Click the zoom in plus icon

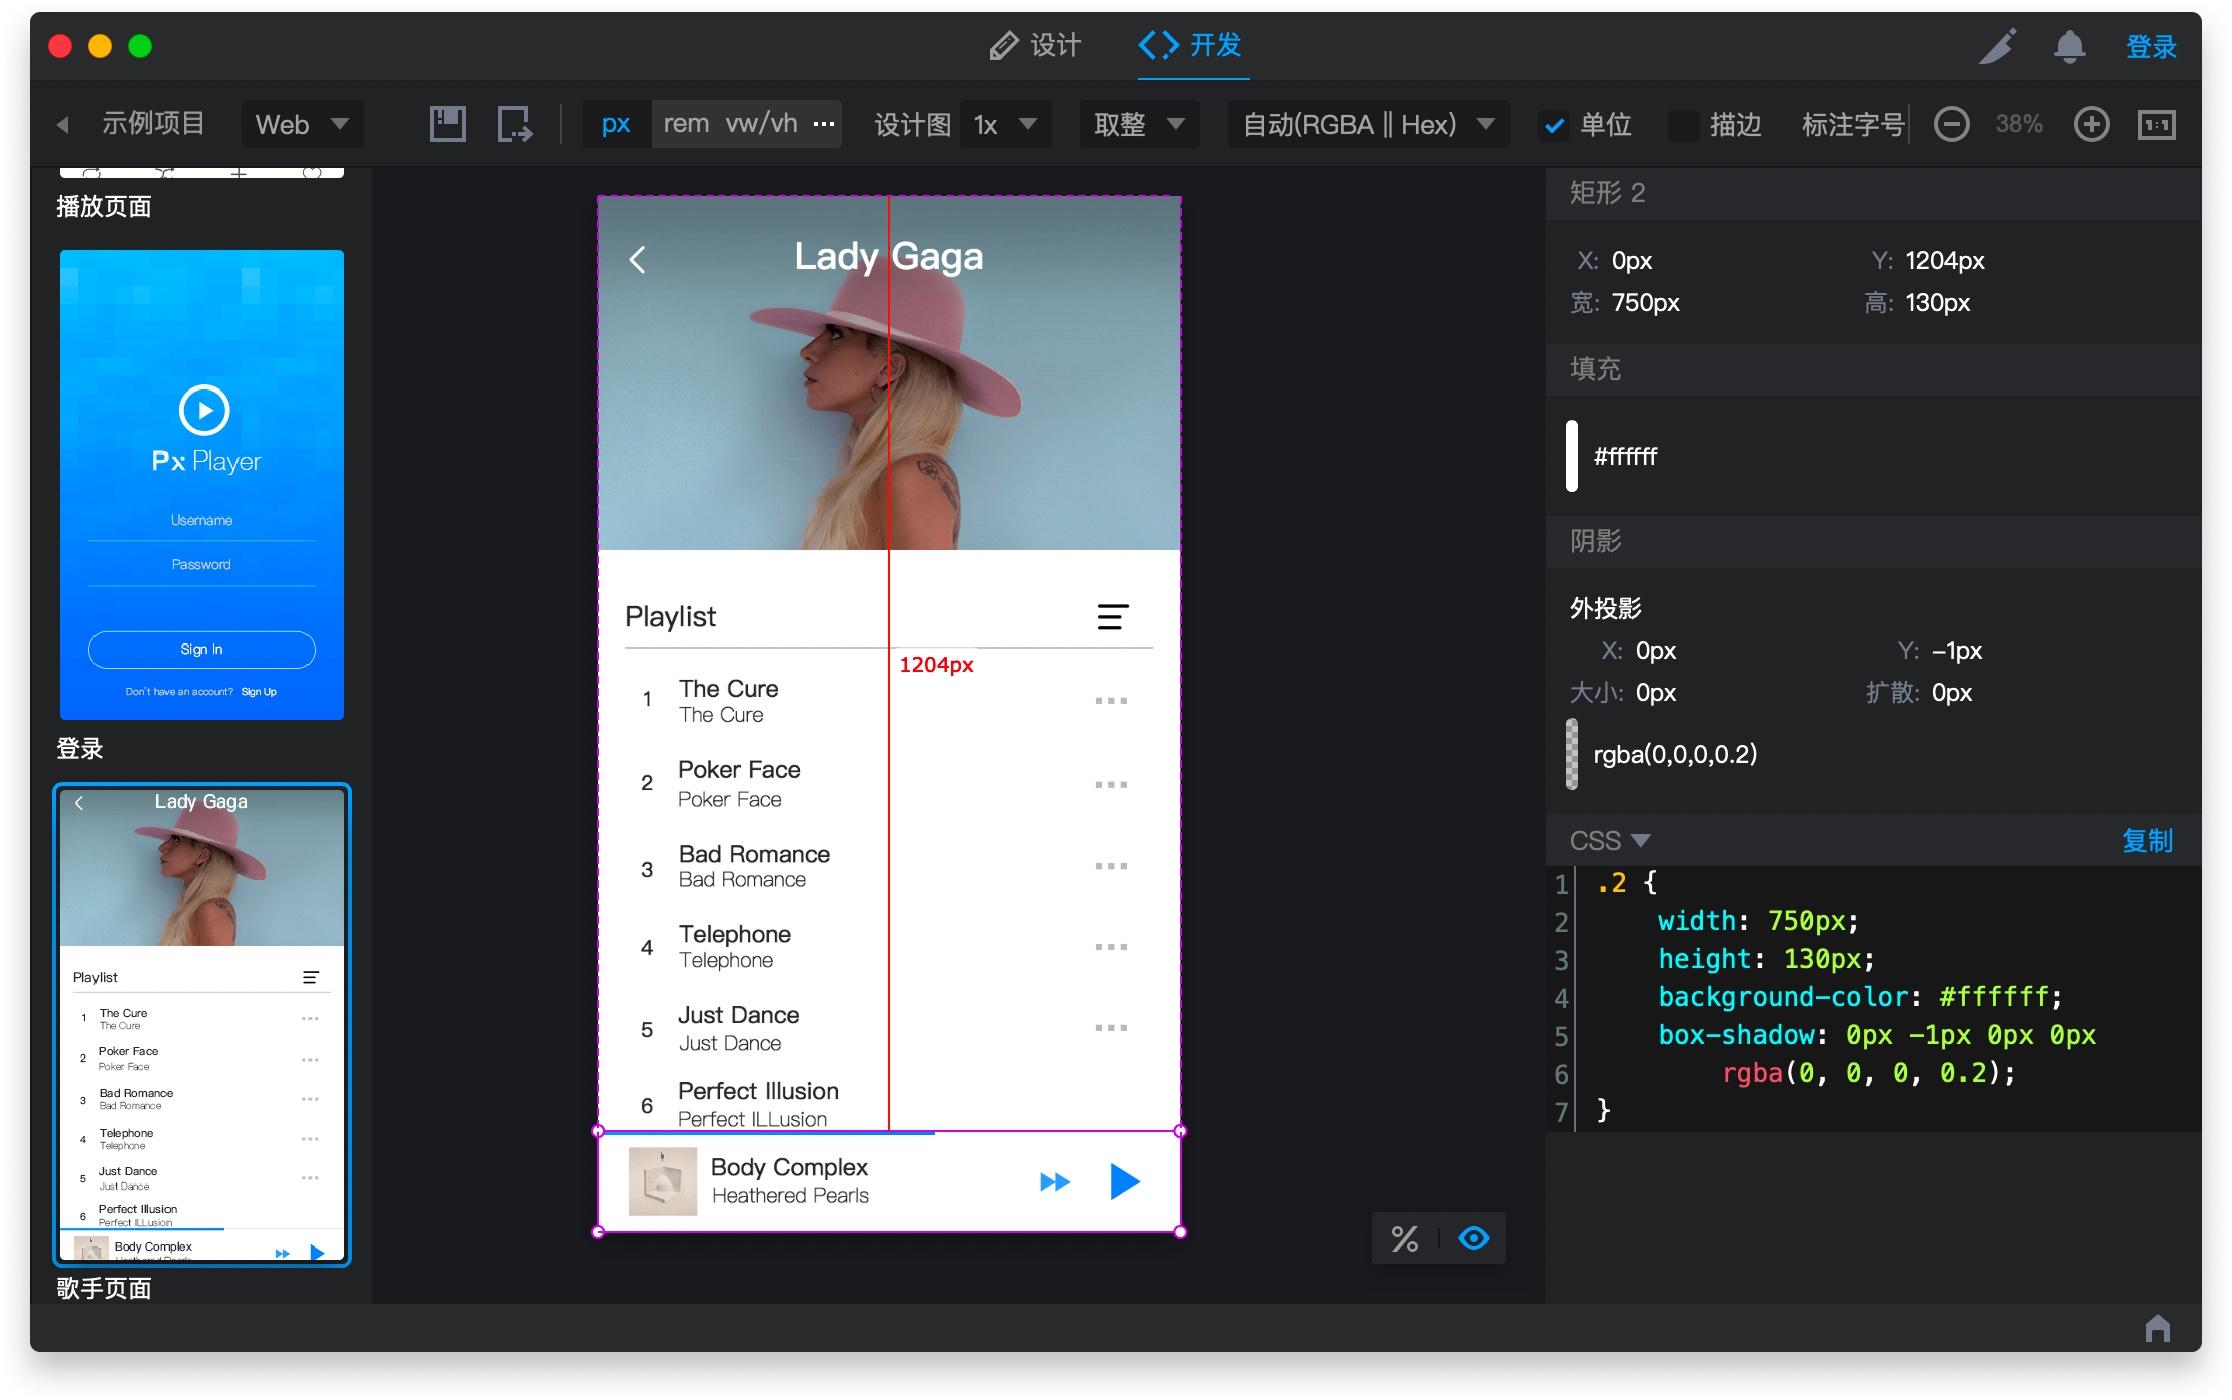2091,124
